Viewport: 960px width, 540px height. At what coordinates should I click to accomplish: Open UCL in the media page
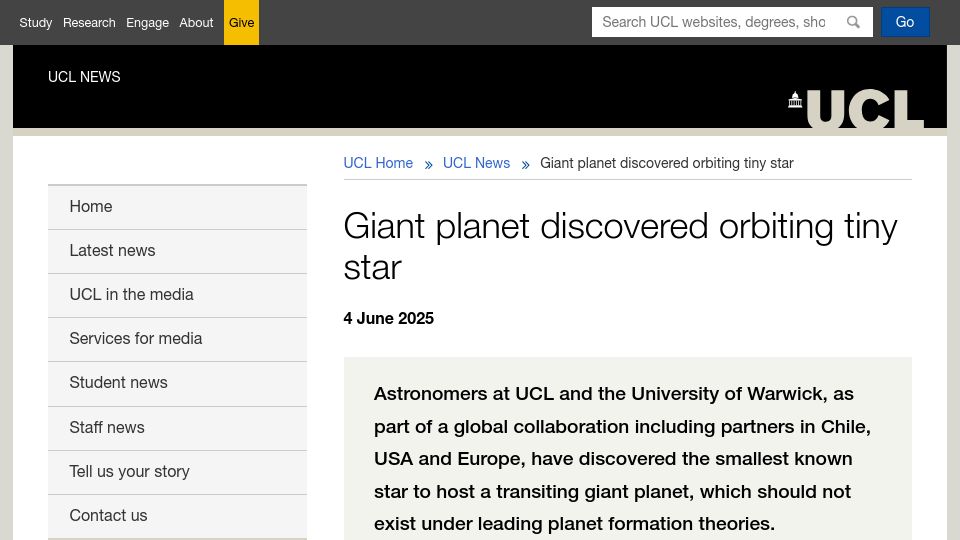178,295
